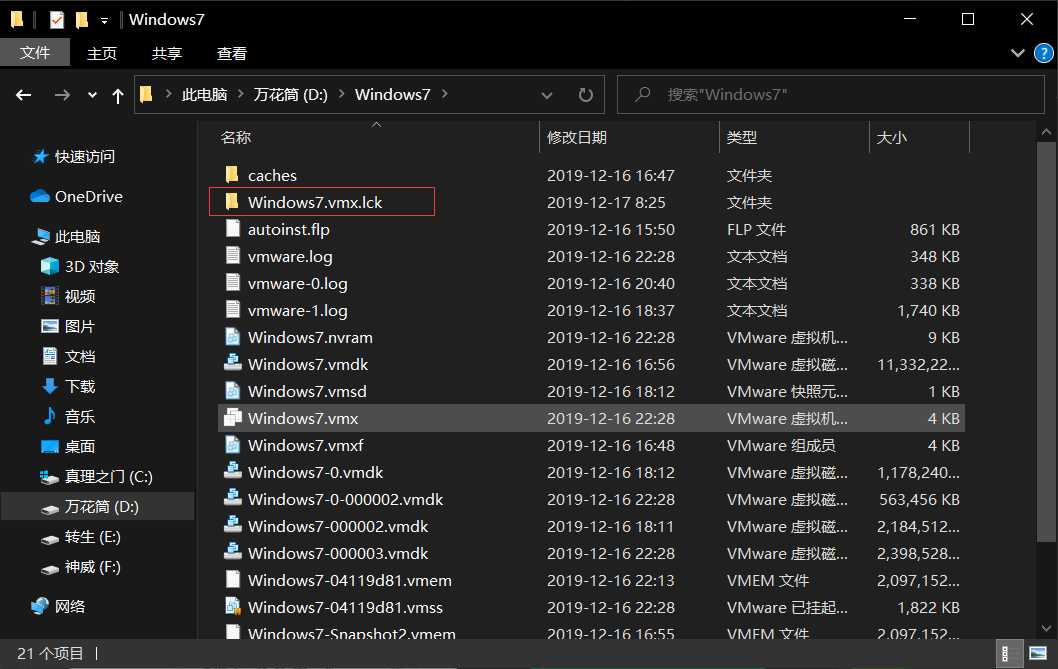Expand chevron after Windows7 in address bar
1058x669 pixels.
(445, 95)
